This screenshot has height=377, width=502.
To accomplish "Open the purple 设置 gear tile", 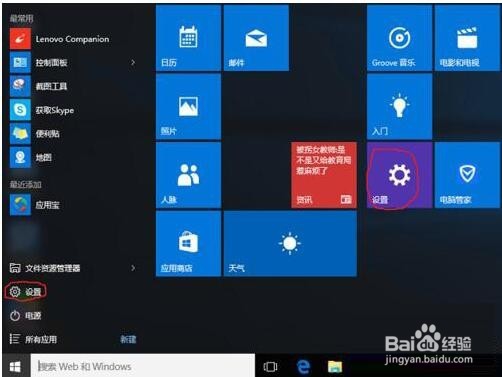I will pos(399,175).
